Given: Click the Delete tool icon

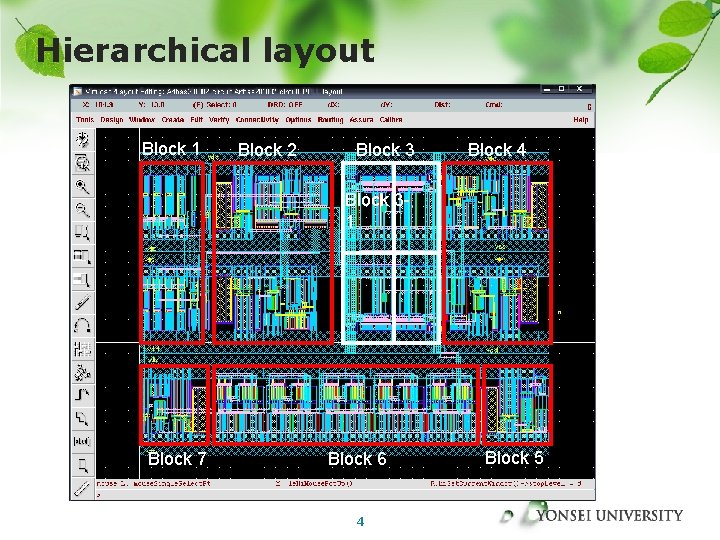Looking at the screenshot, I should [x=83, y=303].
